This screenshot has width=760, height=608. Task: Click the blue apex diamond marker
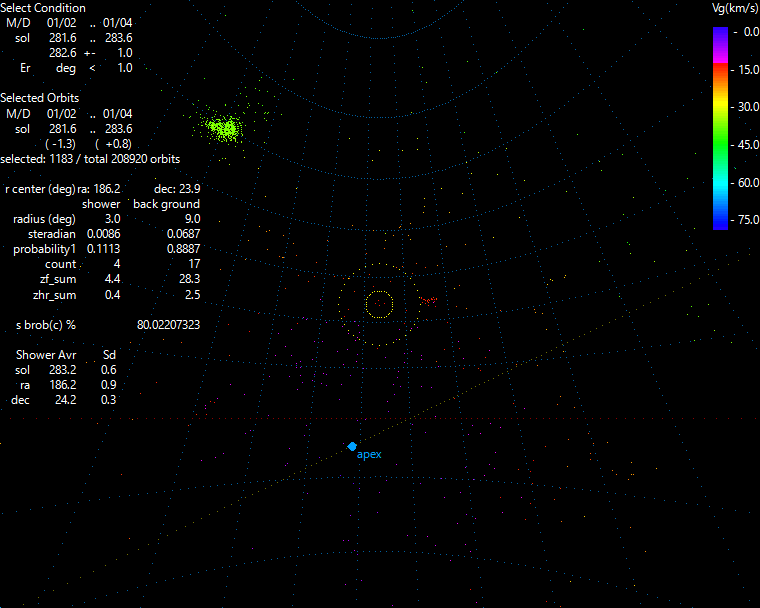[352, 446]
